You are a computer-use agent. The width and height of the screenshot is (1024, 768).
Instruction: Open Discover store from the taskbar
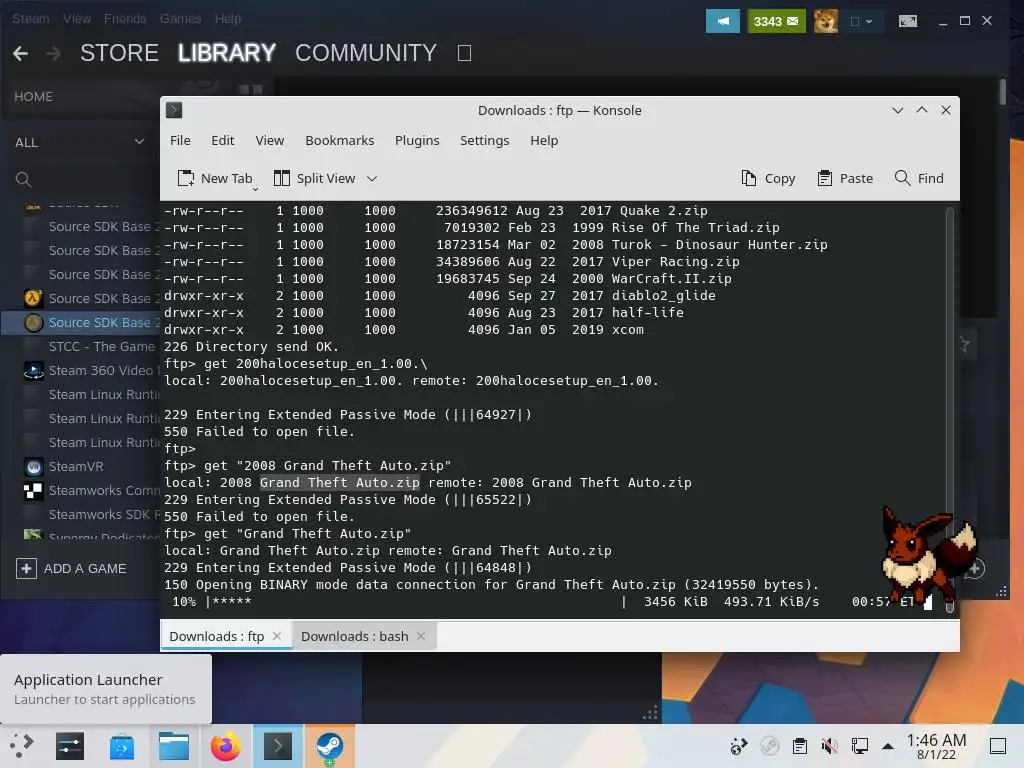click(x=122, y=746)
